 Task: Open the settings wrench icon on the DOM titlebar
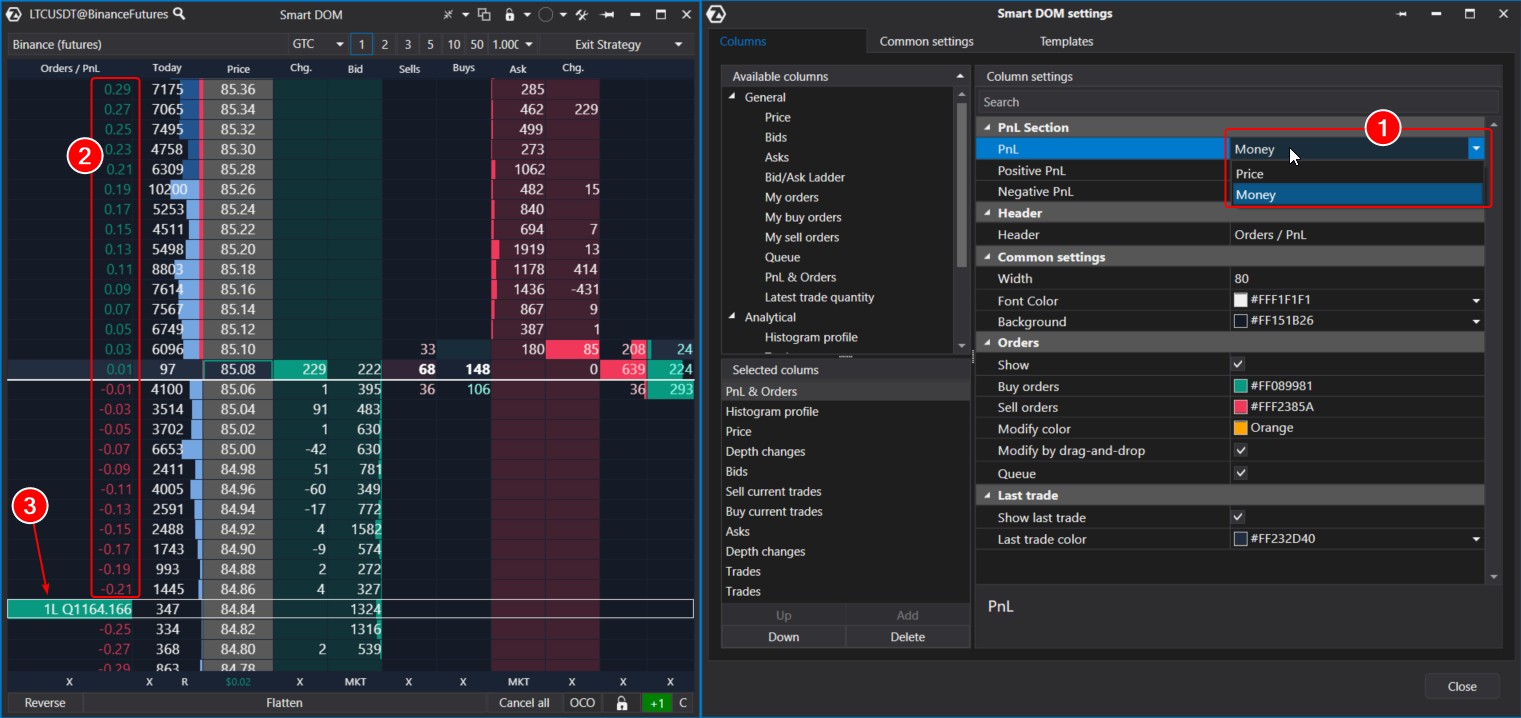[582, 14]
